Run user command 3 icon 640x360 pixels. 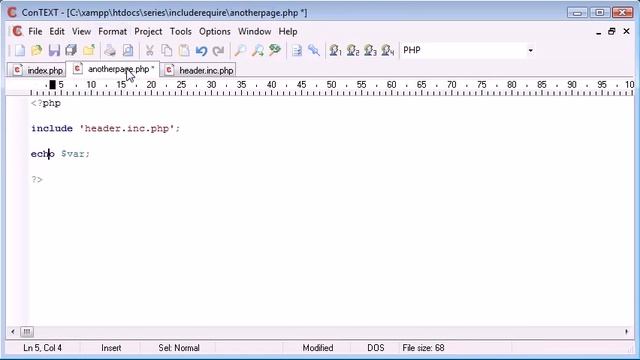[370, 50]
